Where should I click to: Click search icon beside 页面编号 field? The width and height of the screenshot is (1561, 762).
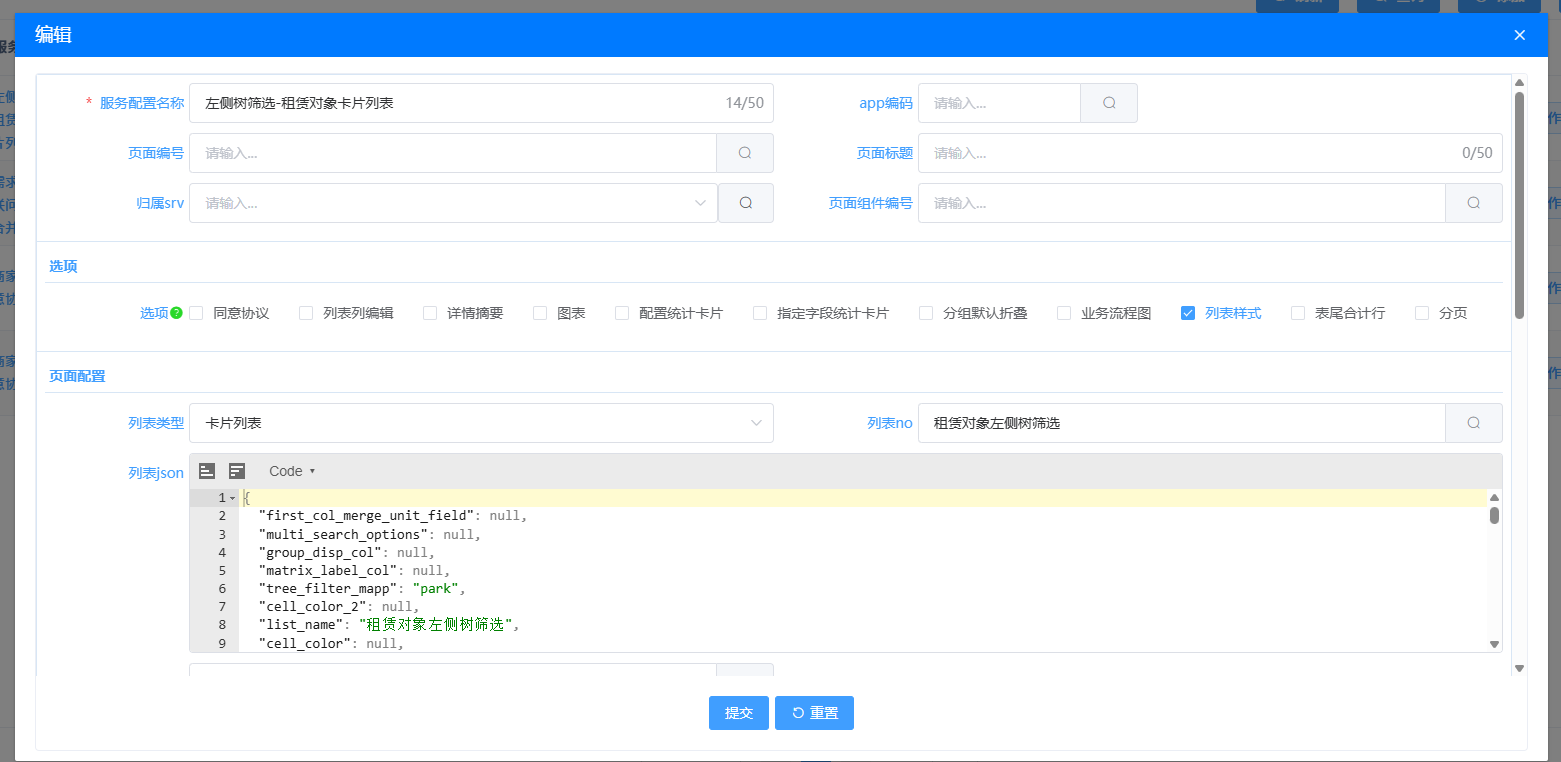click(745, 153)
